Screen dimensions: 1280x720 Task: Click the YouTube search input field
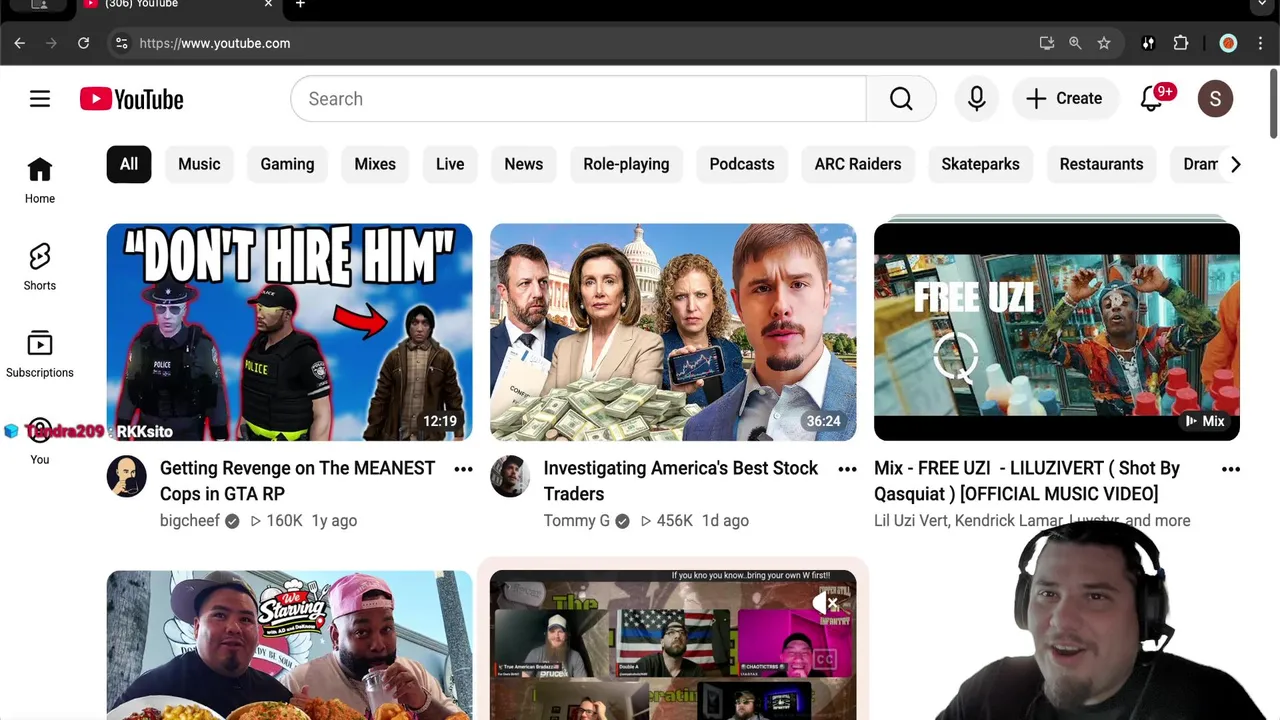pyautogui.click(x=578, y=99)
